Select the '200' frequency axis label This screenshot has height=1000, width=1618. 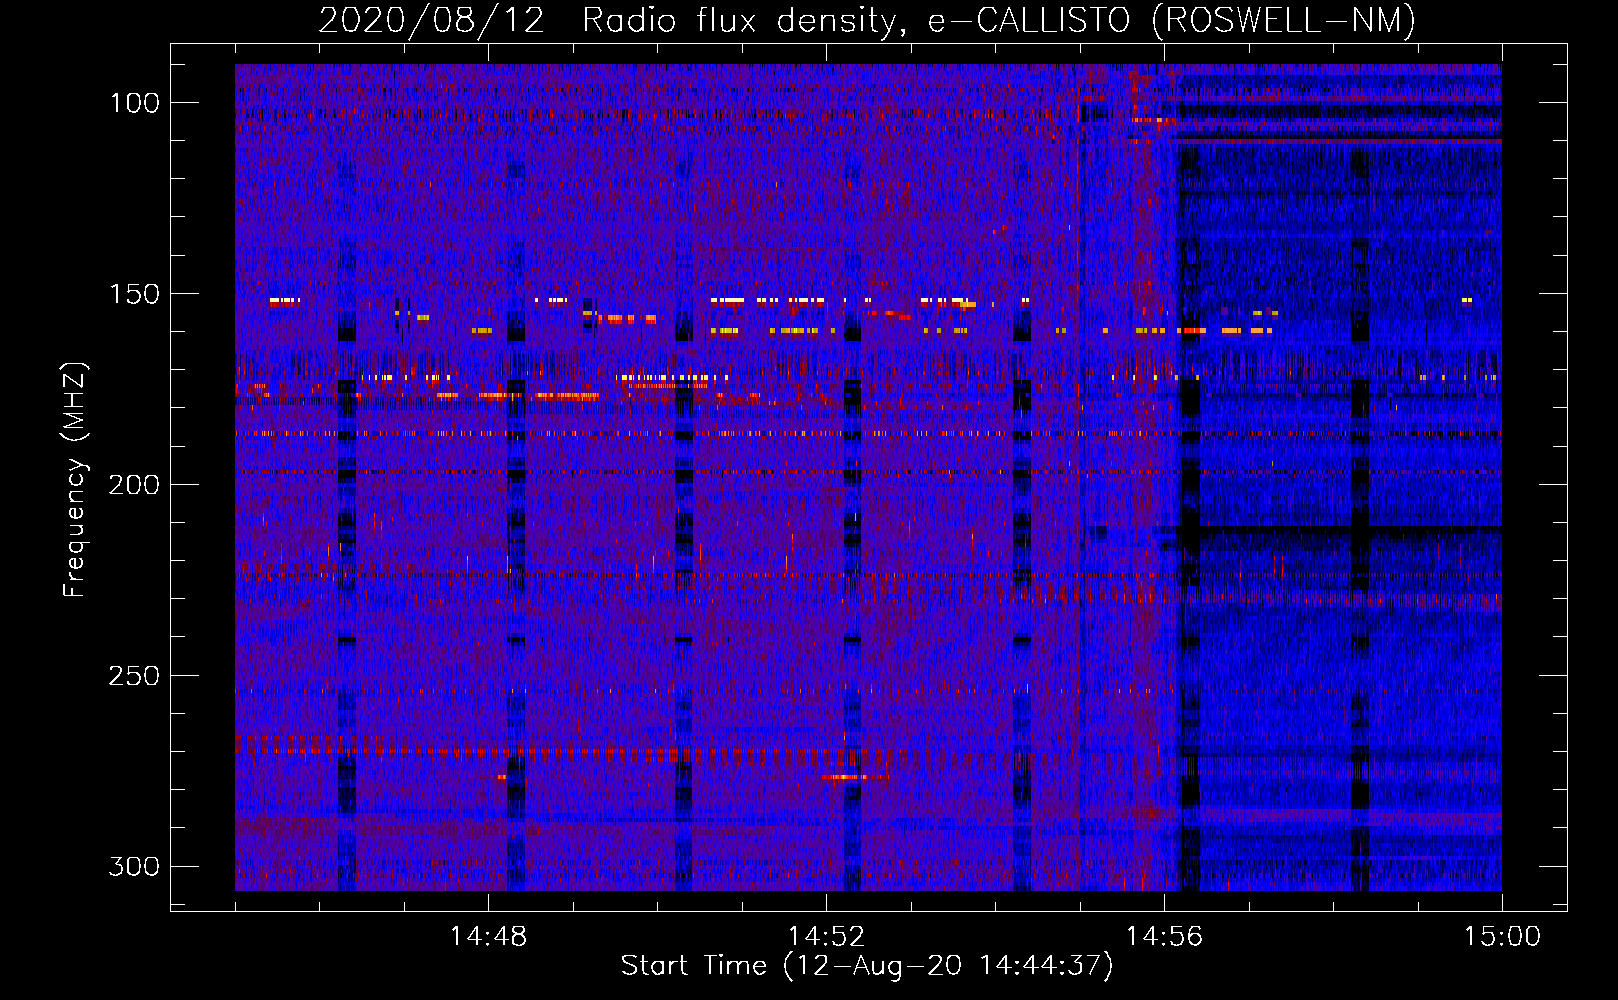point(134,485)
